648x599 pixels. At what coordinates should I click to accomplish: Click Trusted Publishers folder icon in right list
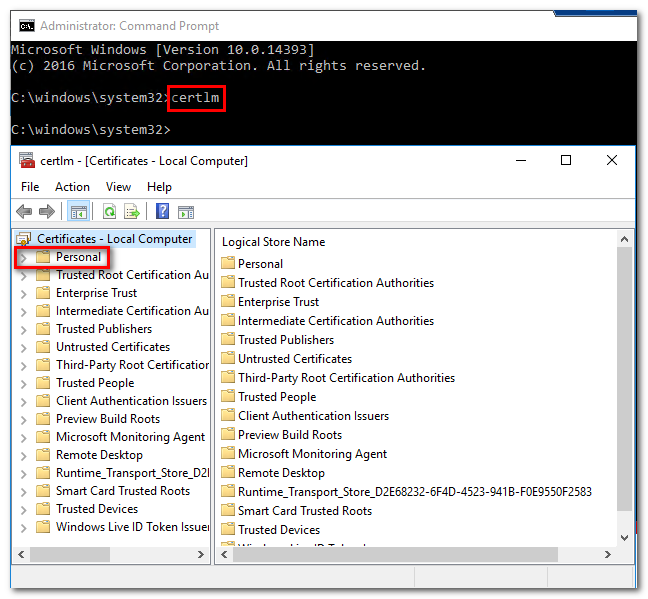228,339
